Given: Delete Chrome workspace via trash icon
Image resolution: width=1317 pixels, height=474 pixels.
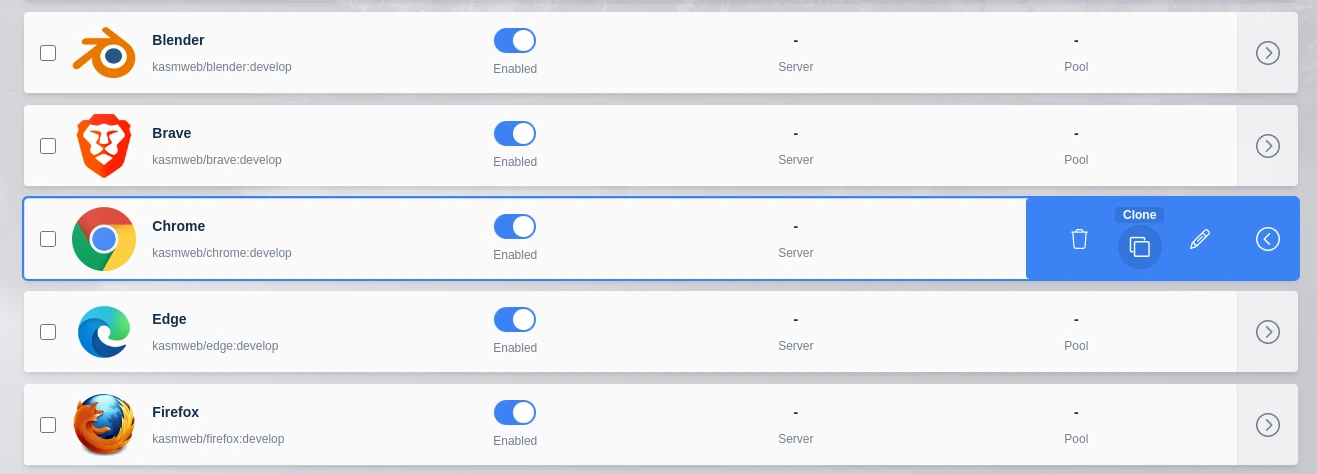Looking at the screenshot, I should (x=1079, y=239).
